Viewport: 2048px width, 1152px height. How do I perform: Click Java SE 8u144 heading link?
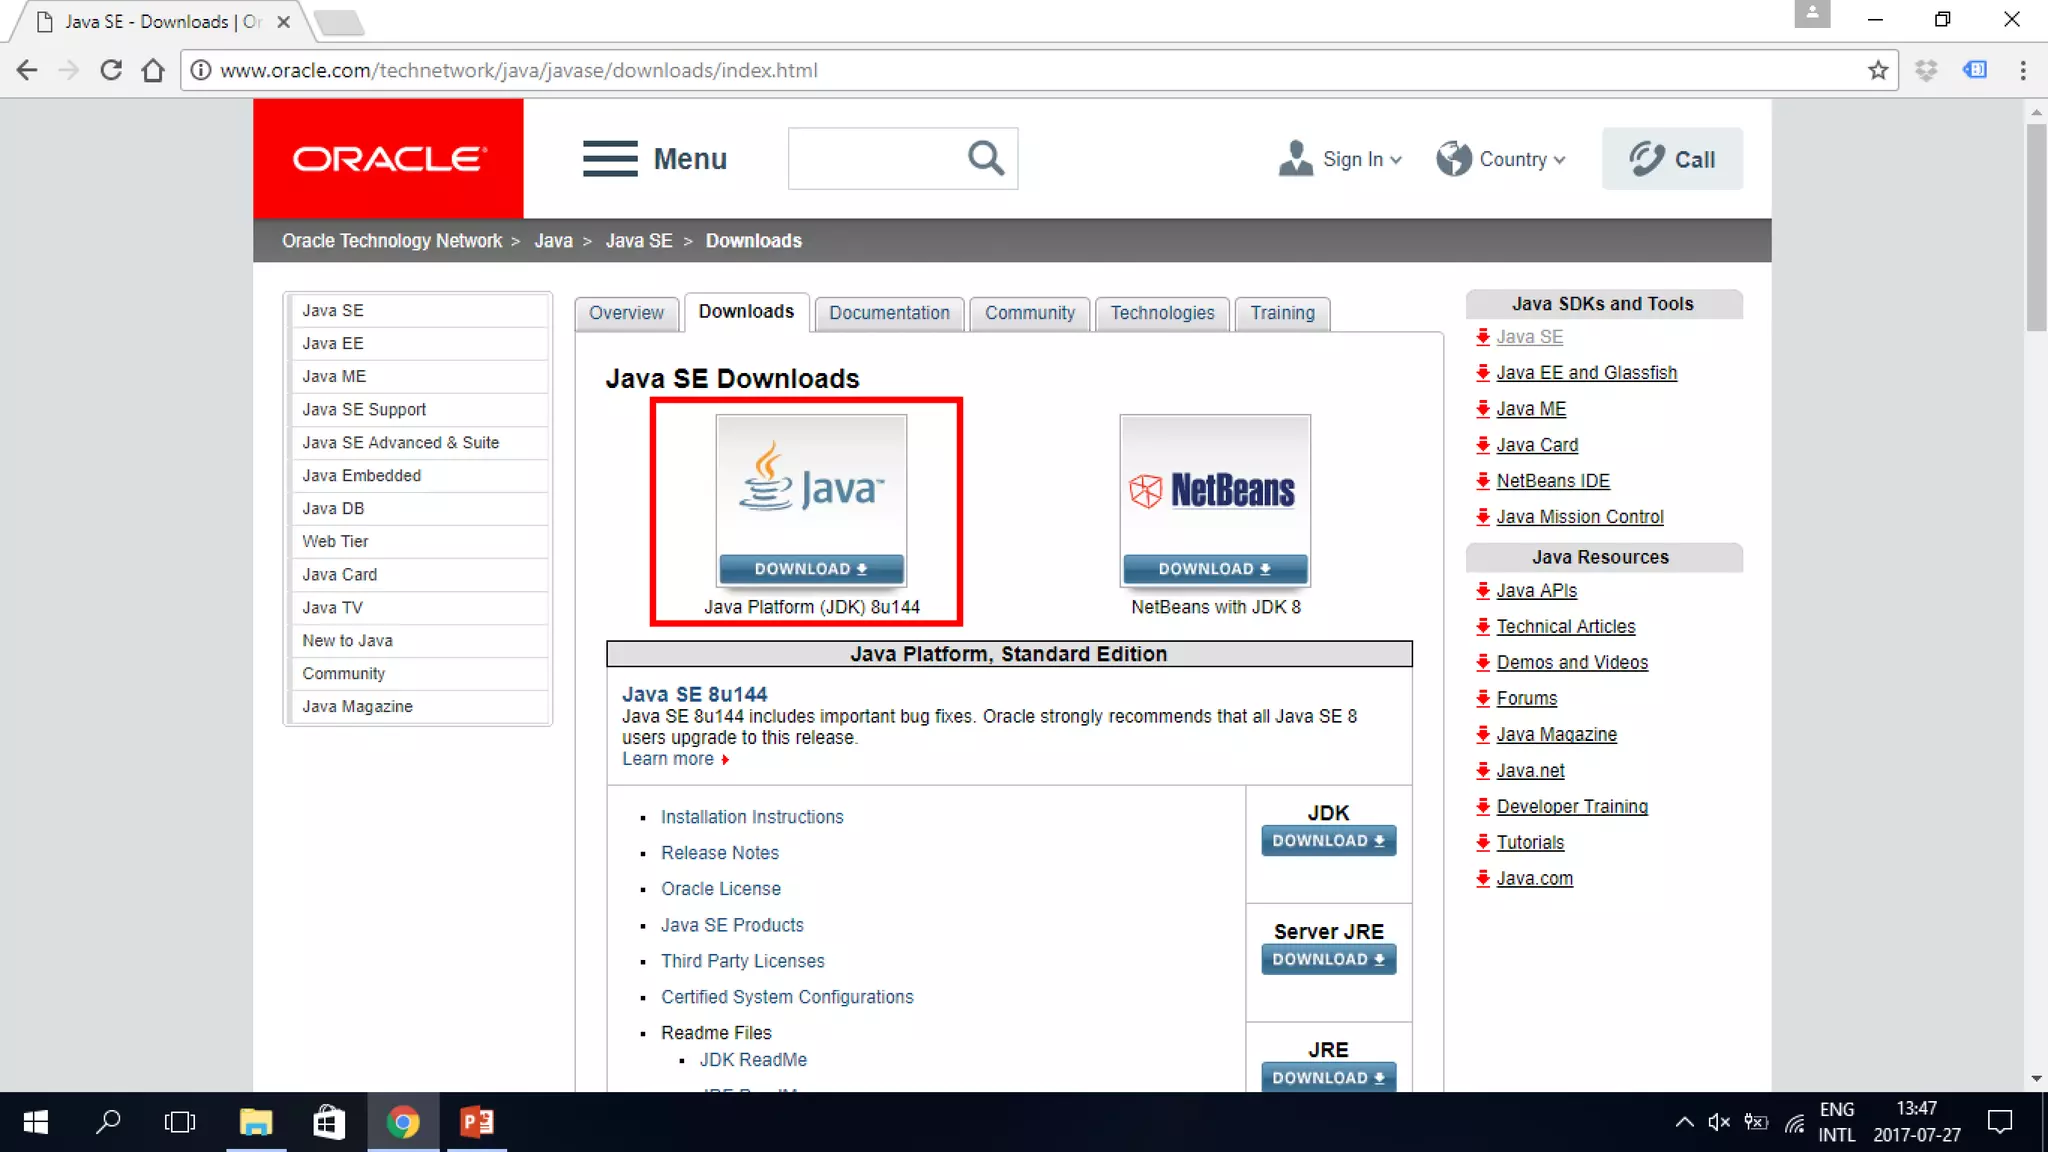[x=695, y=694]
